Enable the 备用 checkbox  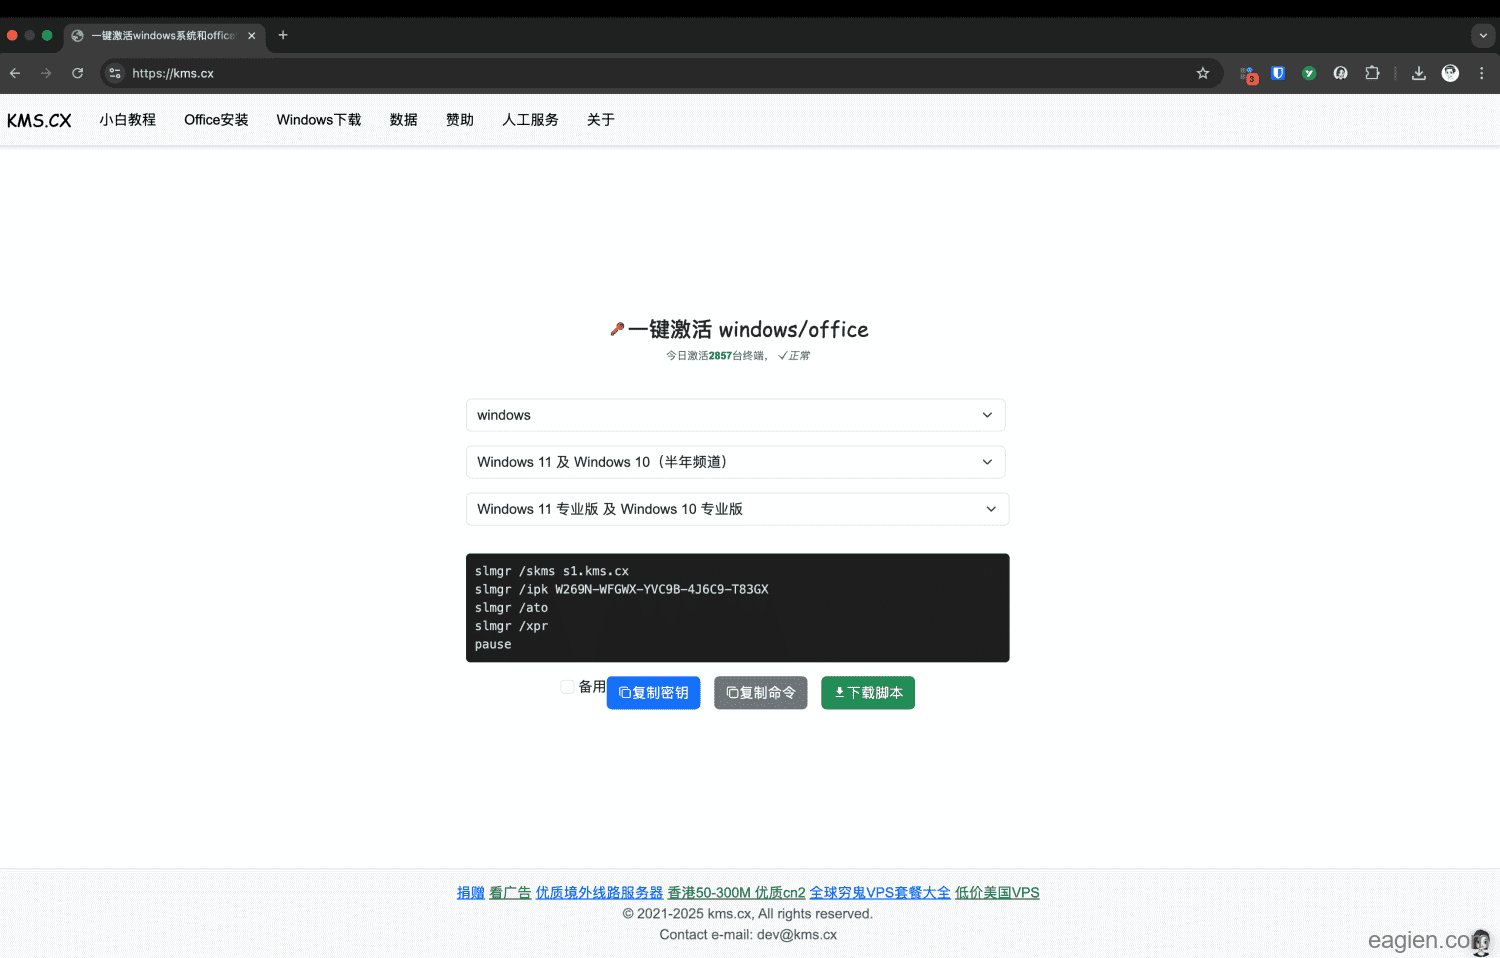[x=567, y=687]
